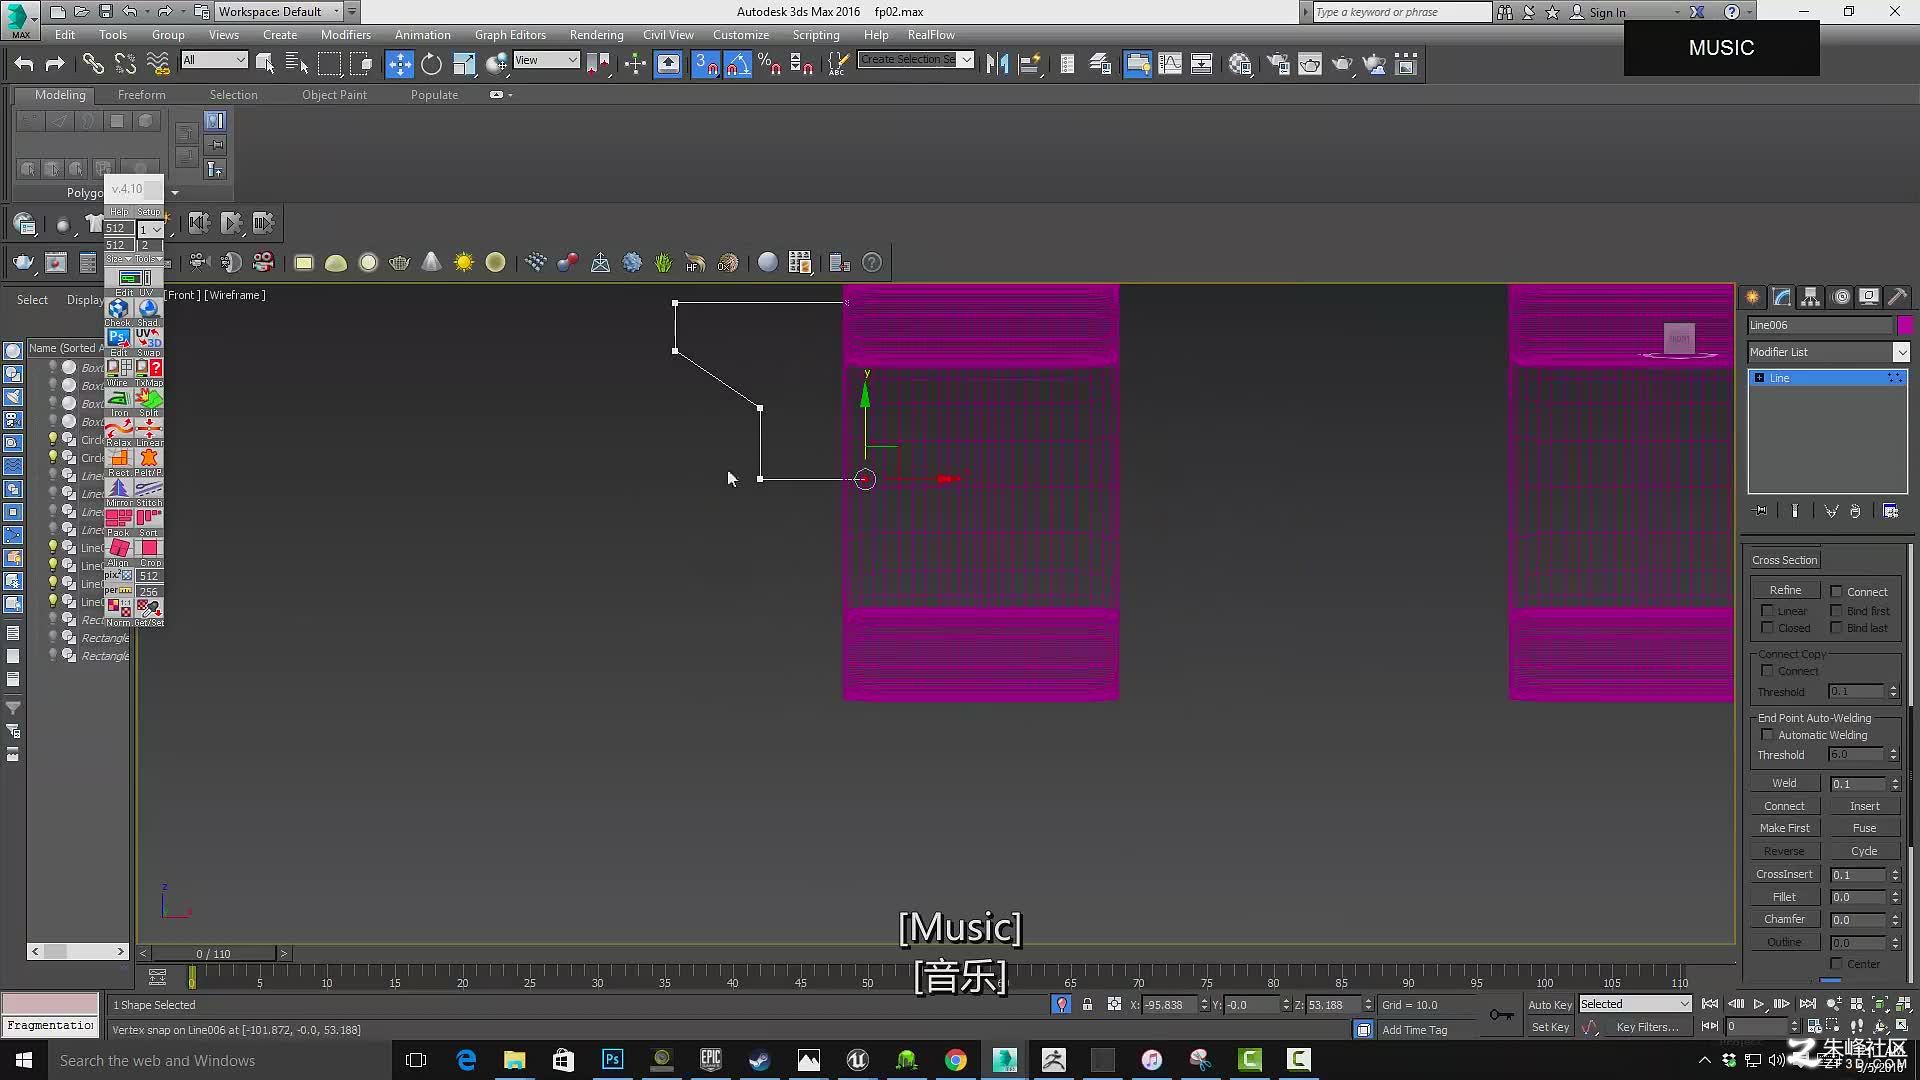Enable the Automatic Welding checkbox
This screenshot has width=1920, height=1080.
click(x=1767, y=735)
